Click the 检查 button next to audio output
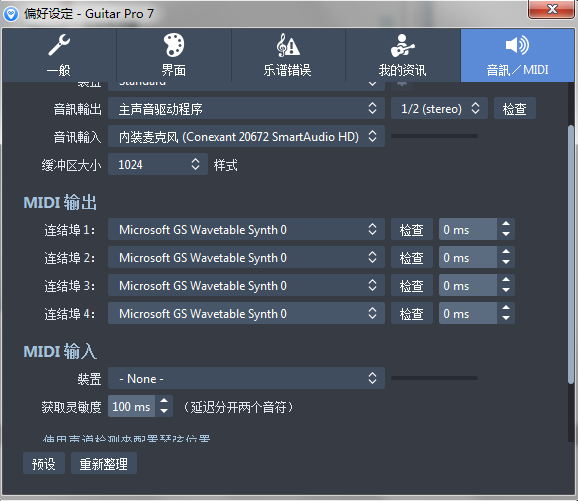578x501 pixels. [x=515, y=108]
